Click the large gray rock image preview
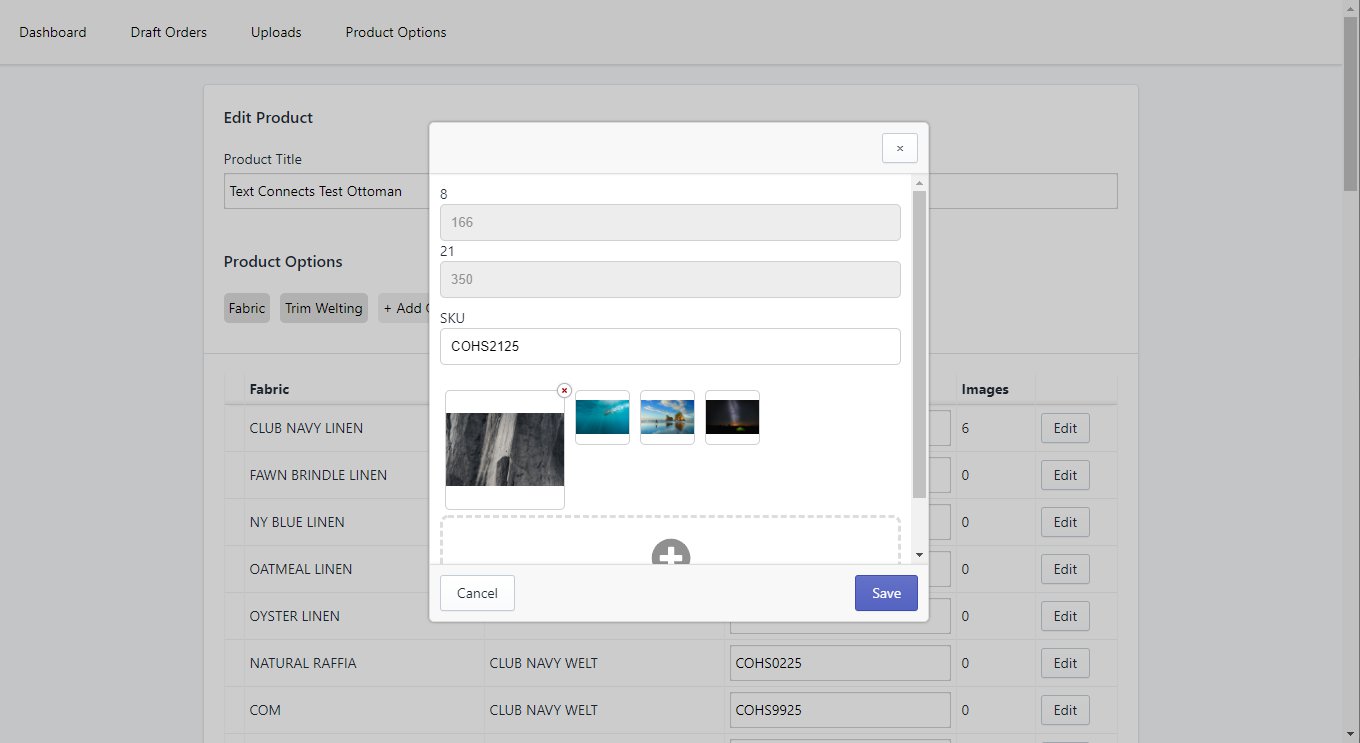The image size is (1360, 743). coord(504,449)
